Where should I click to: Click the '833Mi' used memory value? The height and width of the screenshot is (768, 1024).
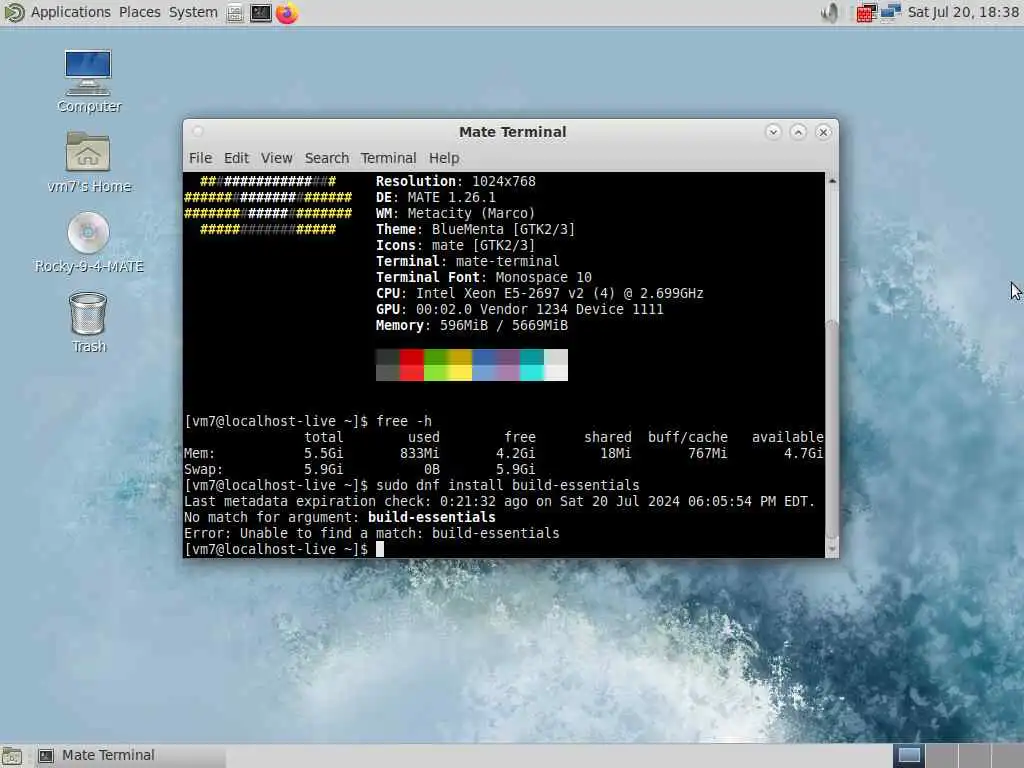pyautogui.click(x=419, y=453)
